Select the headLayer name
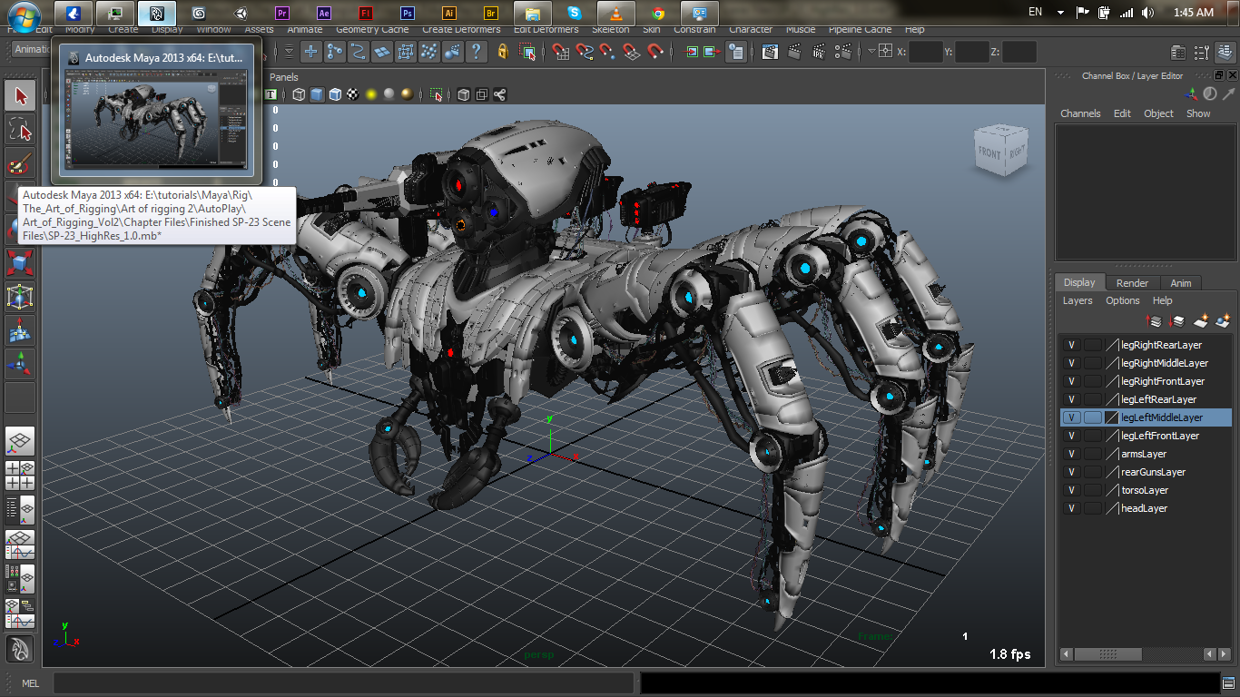This screenshot has height=697, width=1240. click(x=1144, y=508)
